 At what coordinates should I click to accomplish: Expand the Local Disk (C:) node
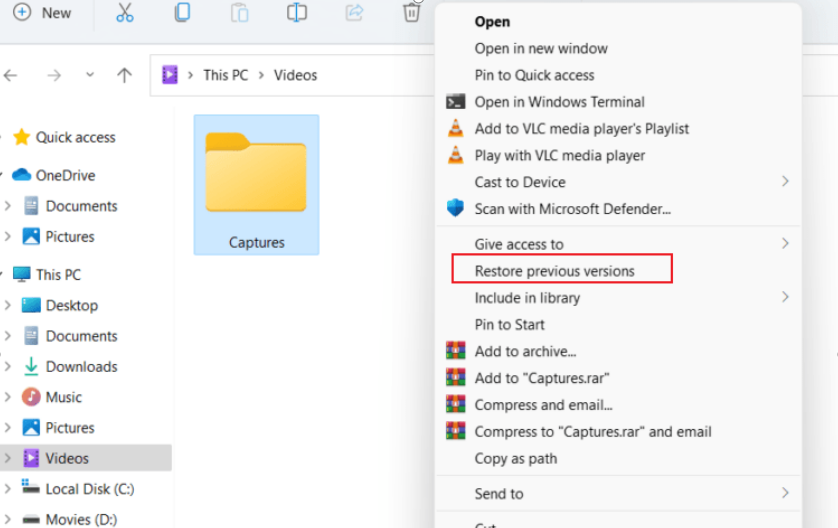[x=8, y=489]
